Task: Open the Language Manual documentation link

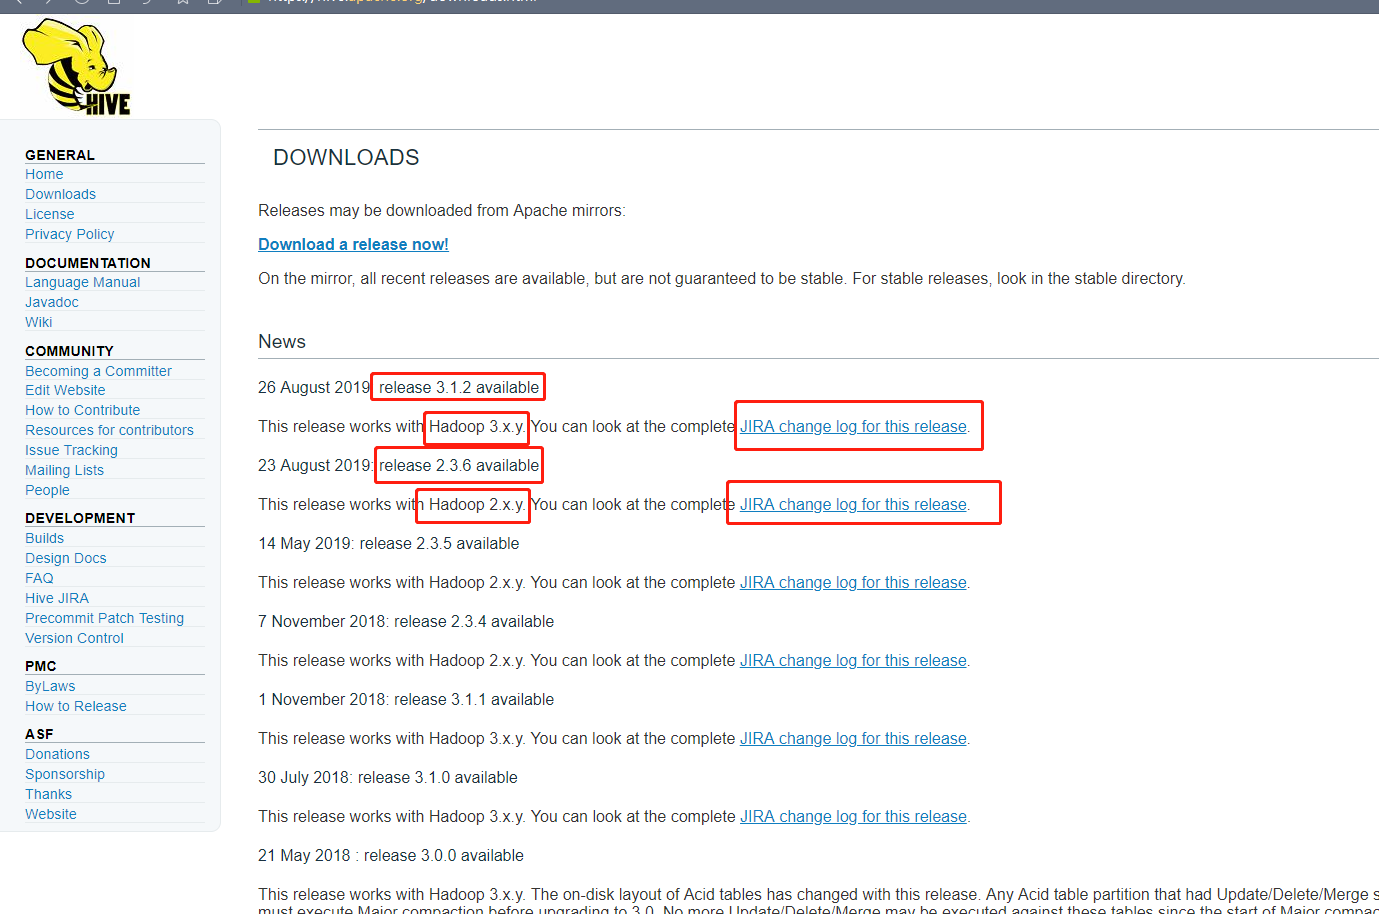Action: click(83, 282)
